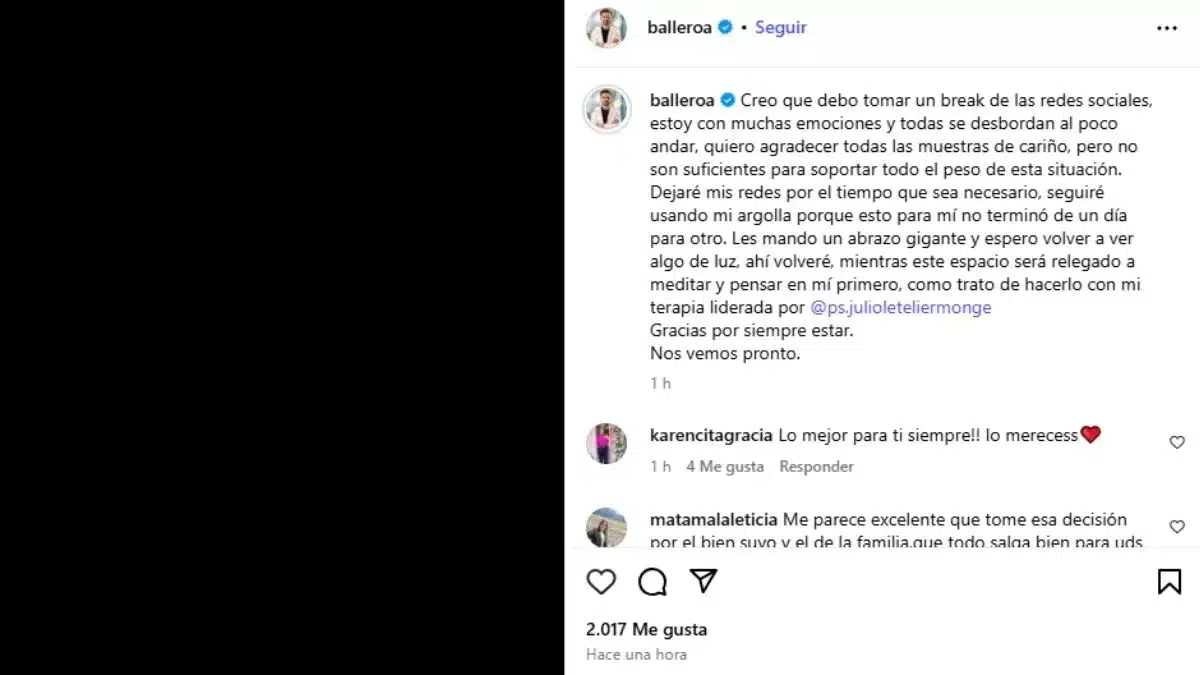1200x675 pixels.
Task: View the 2.017 Me gusta likes list
Action: (x=646, y=629)
